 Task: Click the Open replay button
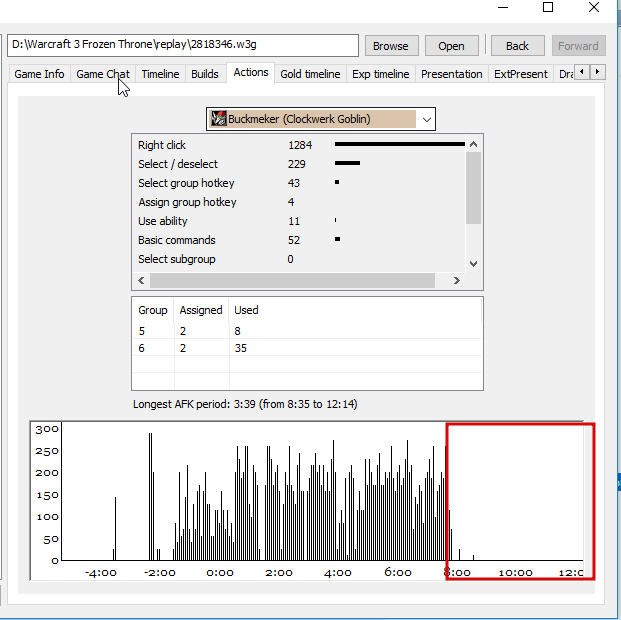click(451, 46)
